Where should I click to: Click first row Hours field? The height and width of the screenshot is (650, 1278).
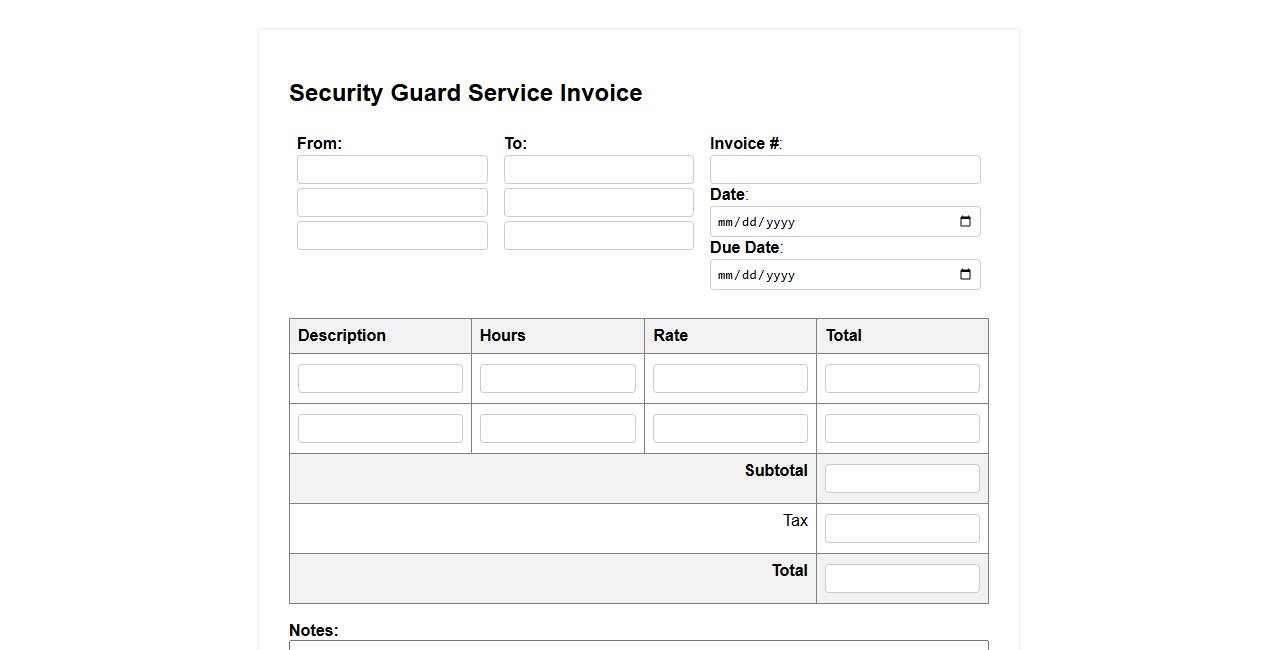tap(557, 379)
